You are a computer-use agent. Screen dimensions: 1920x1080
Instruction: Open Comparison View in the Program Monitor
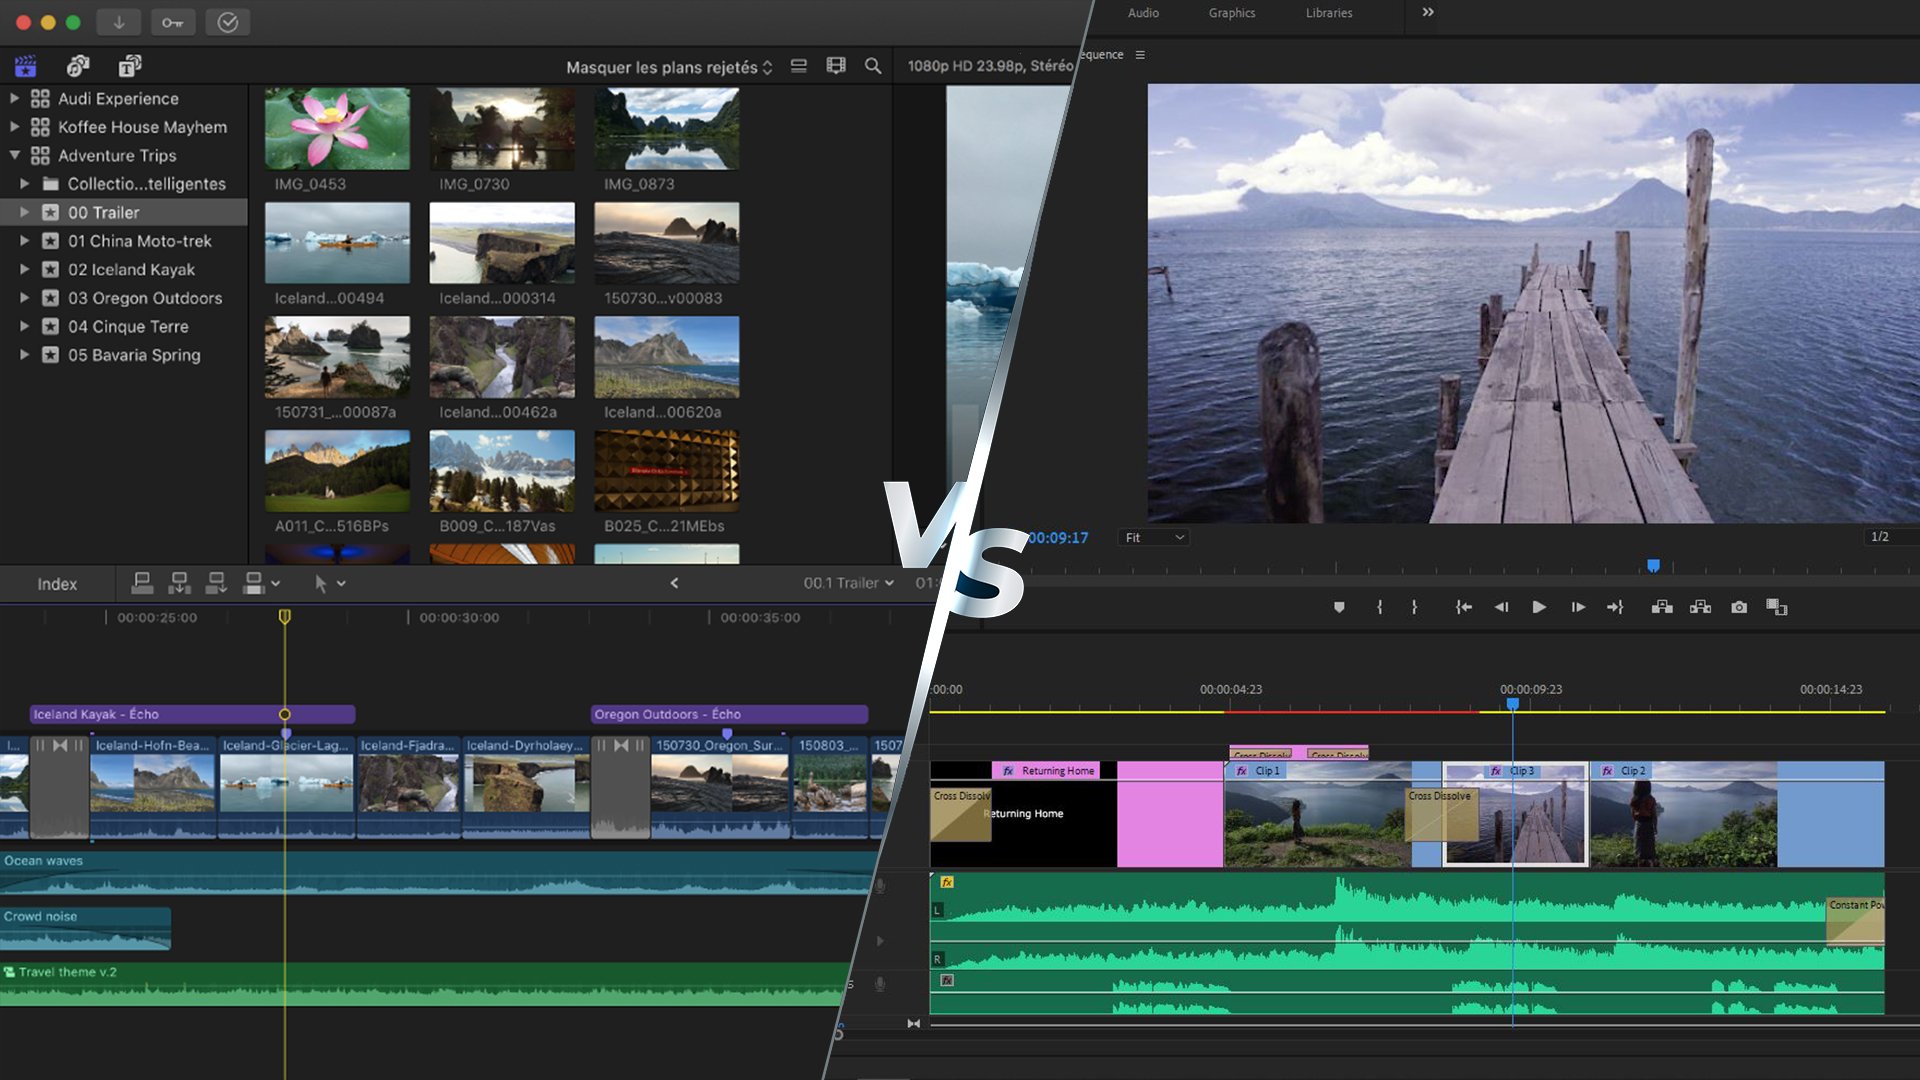(1777, 607)
